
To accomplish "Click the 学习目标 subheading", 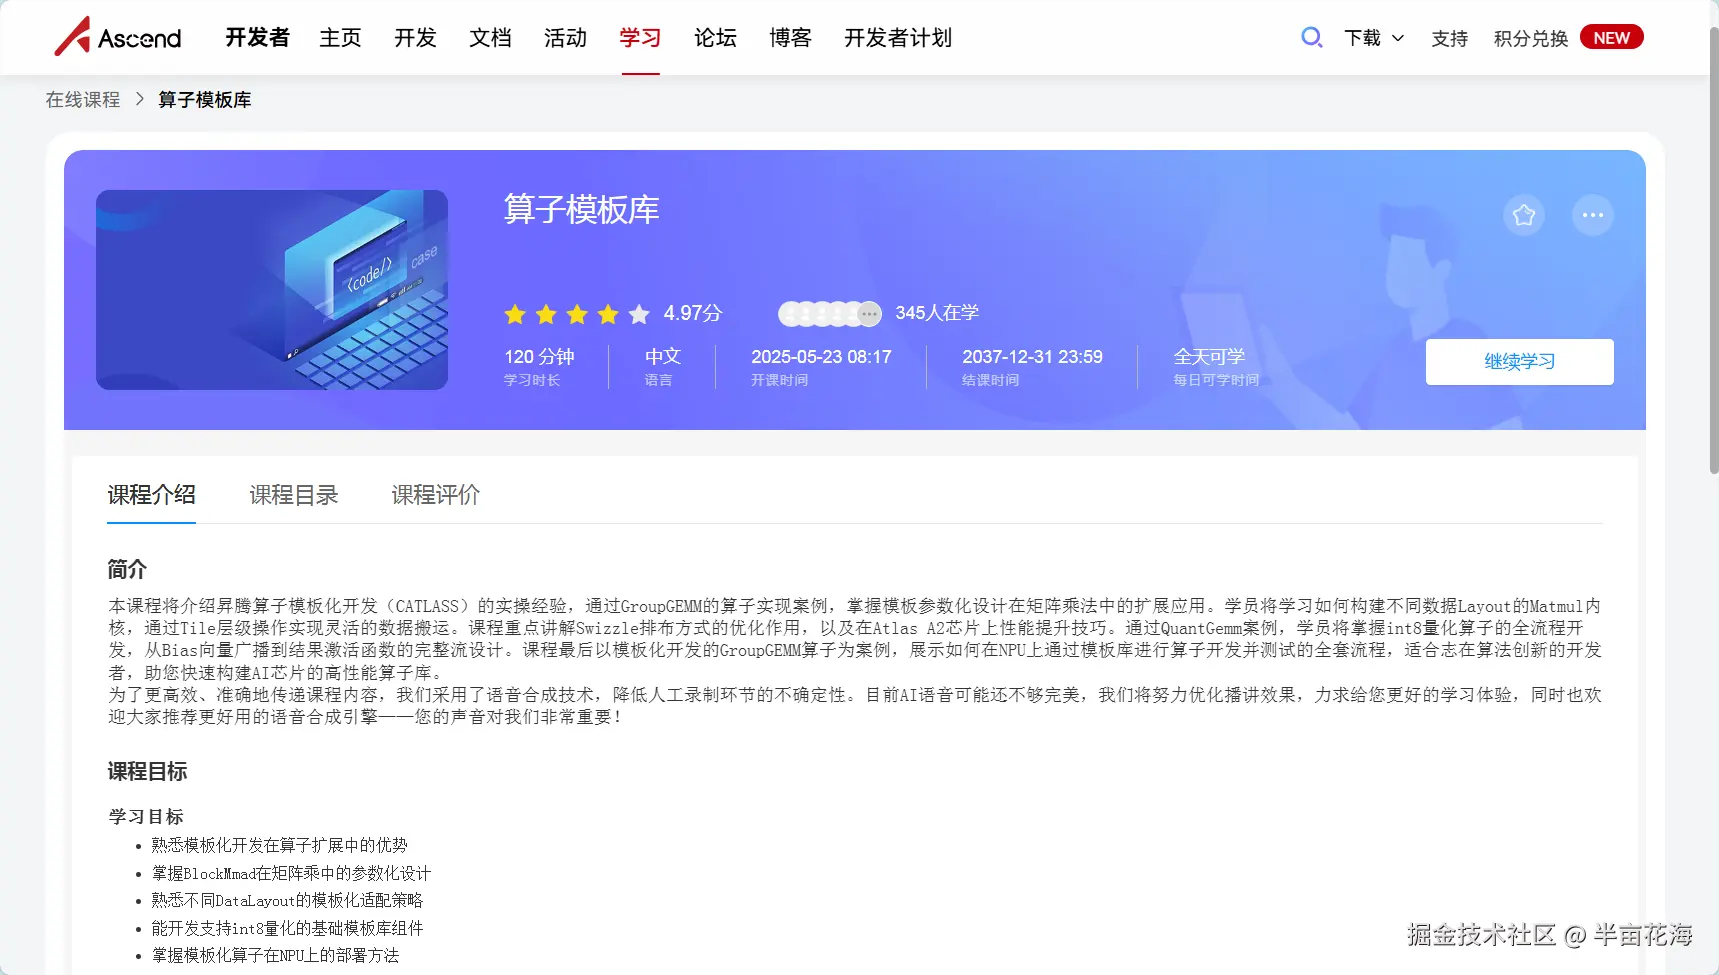I will tap(146, 817).
